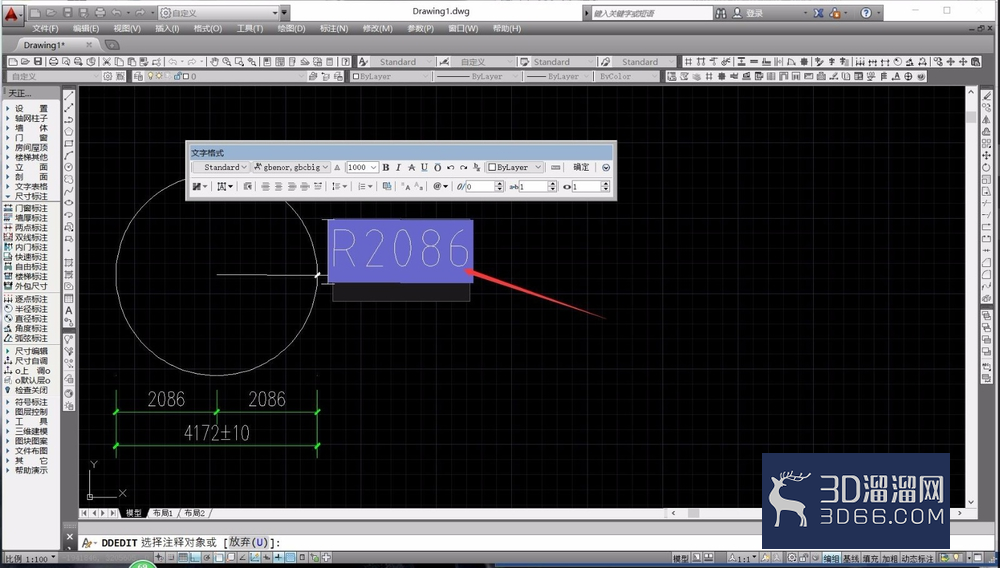1000x568 pixels.
Task: Click 文字表格 in the left panel
Action: pyautogui.click(x=31, y=187)
